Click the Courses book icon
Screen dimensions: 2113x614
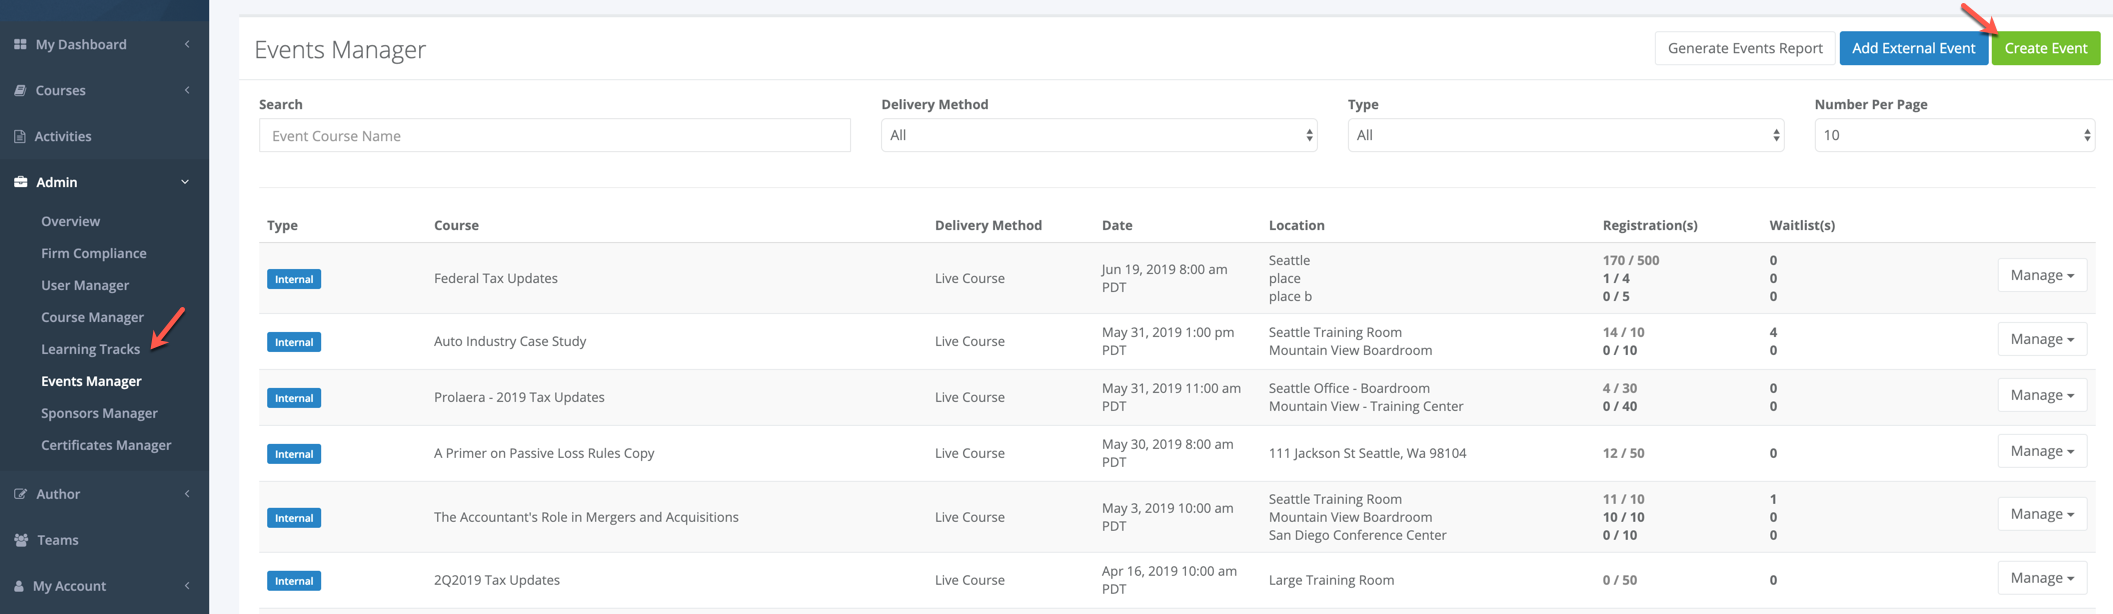(20, 90)
